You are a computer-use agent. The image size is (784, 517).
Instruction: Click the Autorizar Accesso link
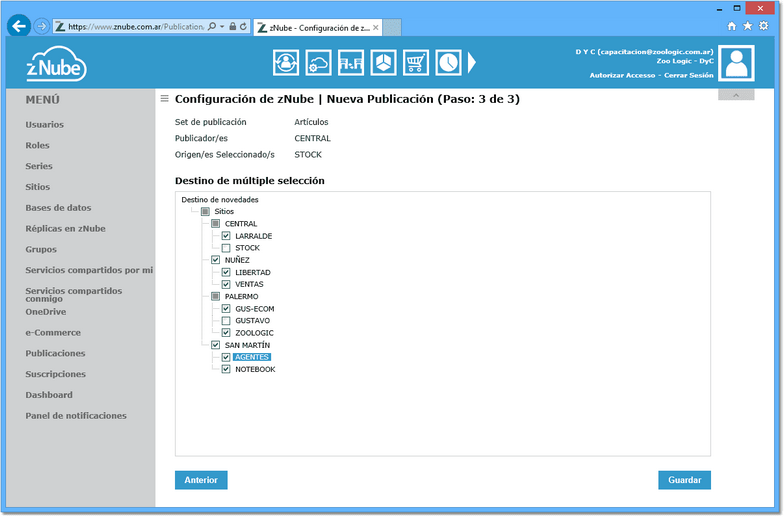click(622, 76)
